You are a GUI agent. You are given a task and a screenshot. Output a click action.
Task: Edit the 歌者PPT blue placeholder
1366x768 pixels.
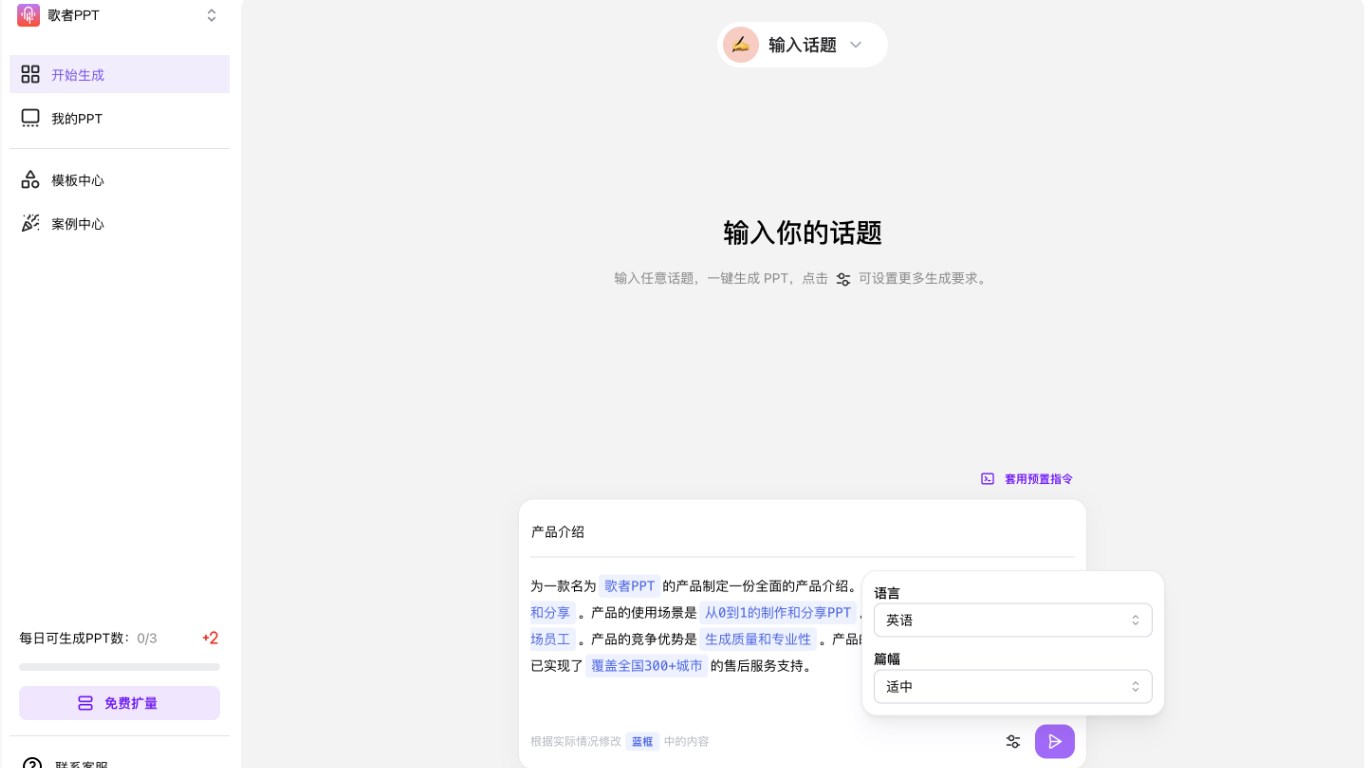pyautogui.click(x=630, y=586)
